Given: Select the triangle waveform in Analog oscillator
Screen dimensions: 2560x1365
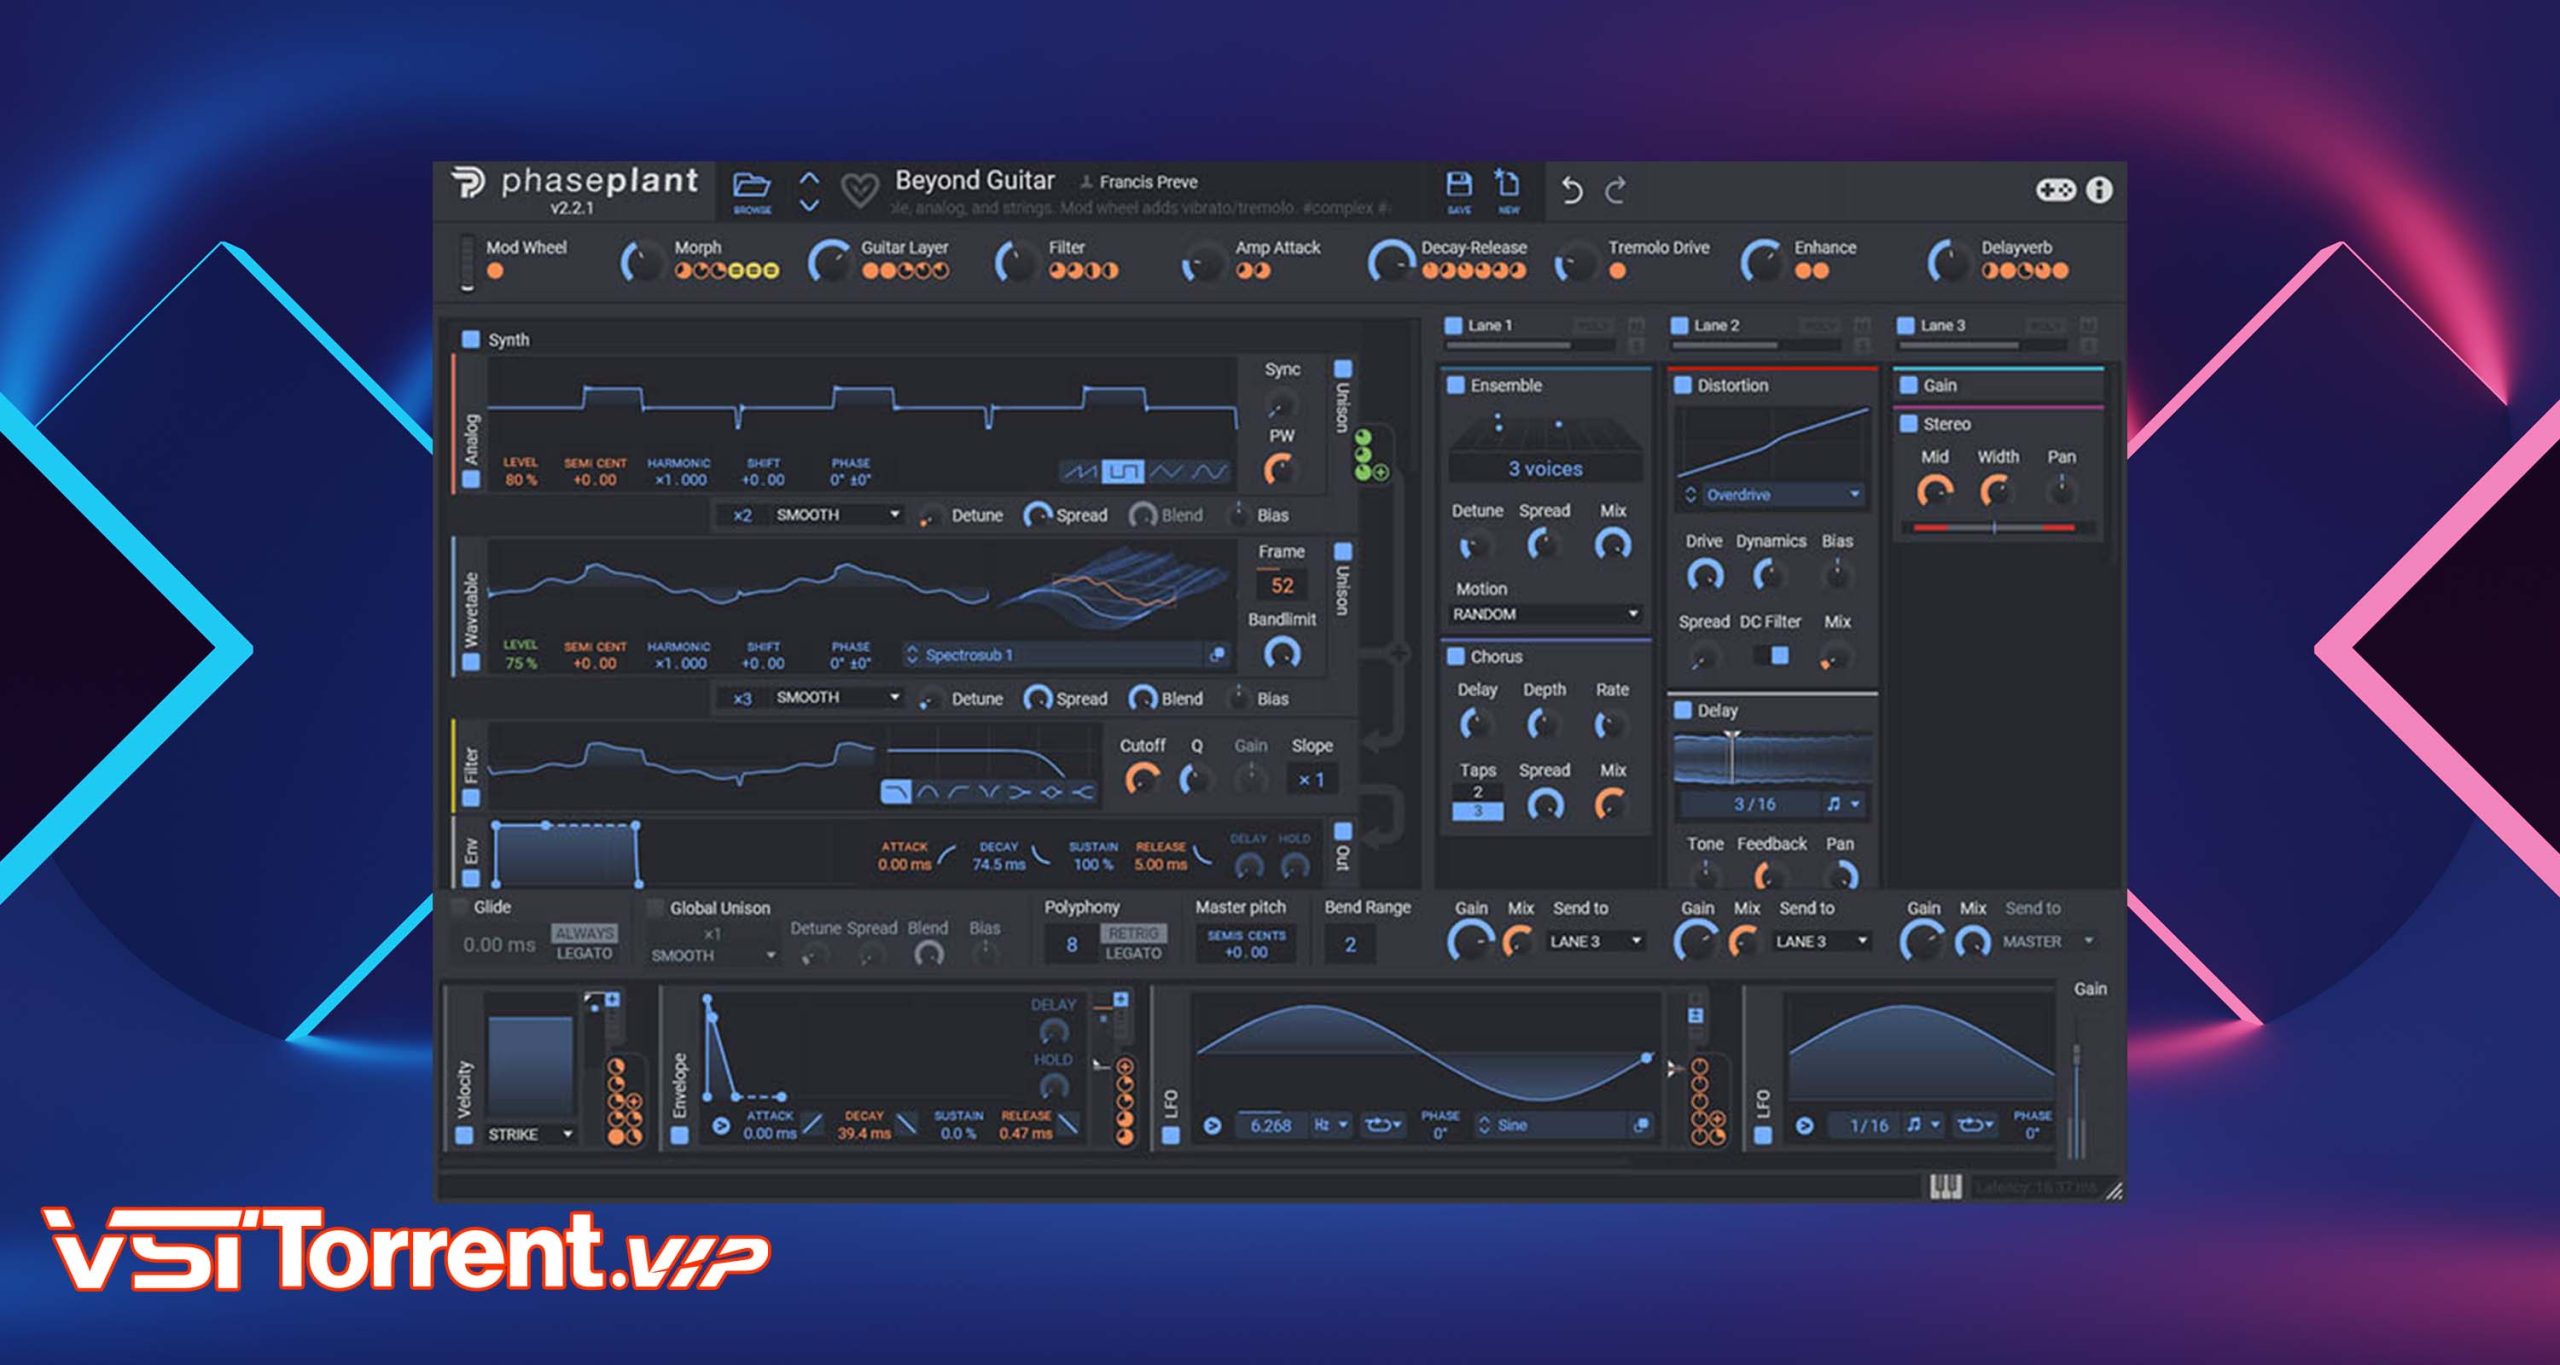Looking at the screenshot, I should coord(1166,471).
